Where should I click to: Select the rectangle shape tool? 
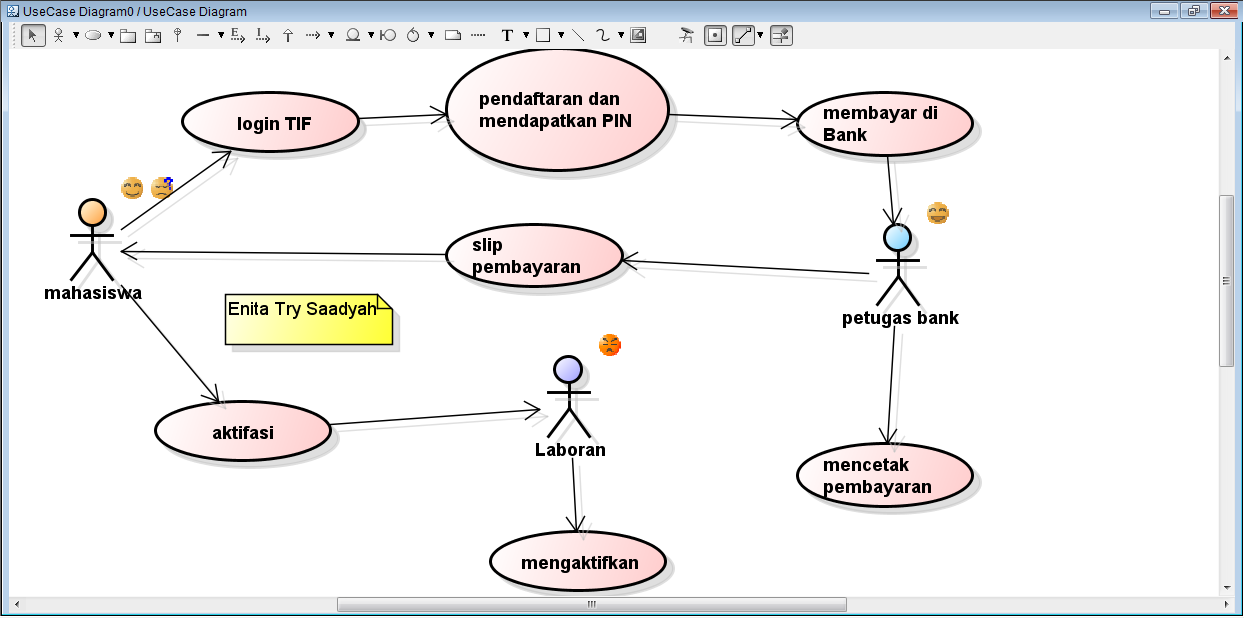click(x=542, y=35)
